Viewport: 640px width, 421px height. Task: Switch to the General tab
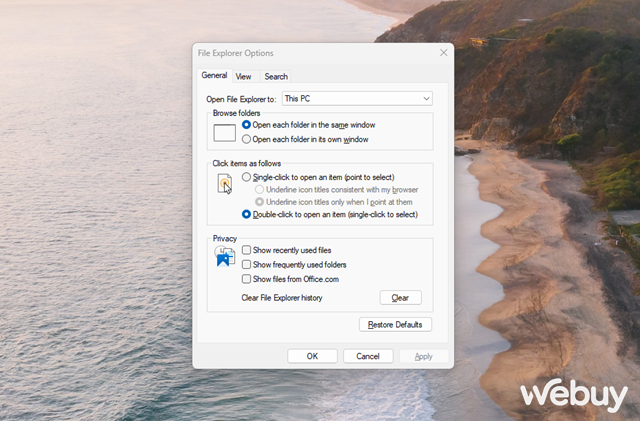point(214,76)
